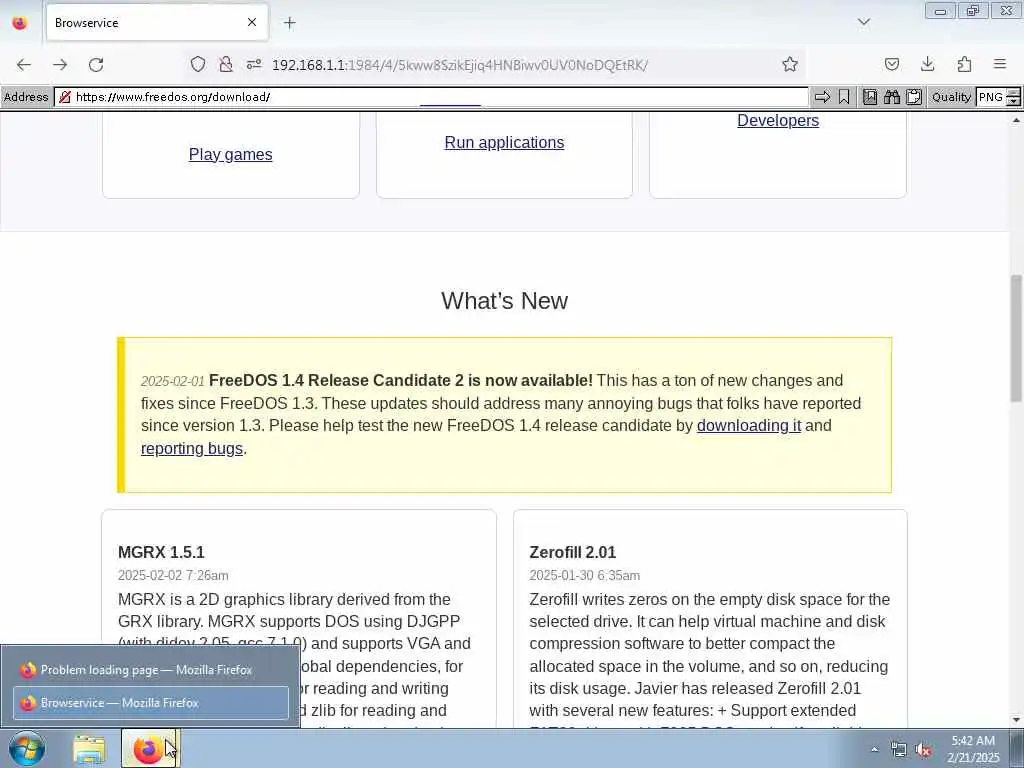The height and width of the screenshot is (768, 1024).
Task: Increase Quality with stepper up arrow
Action: [1013, 93]
